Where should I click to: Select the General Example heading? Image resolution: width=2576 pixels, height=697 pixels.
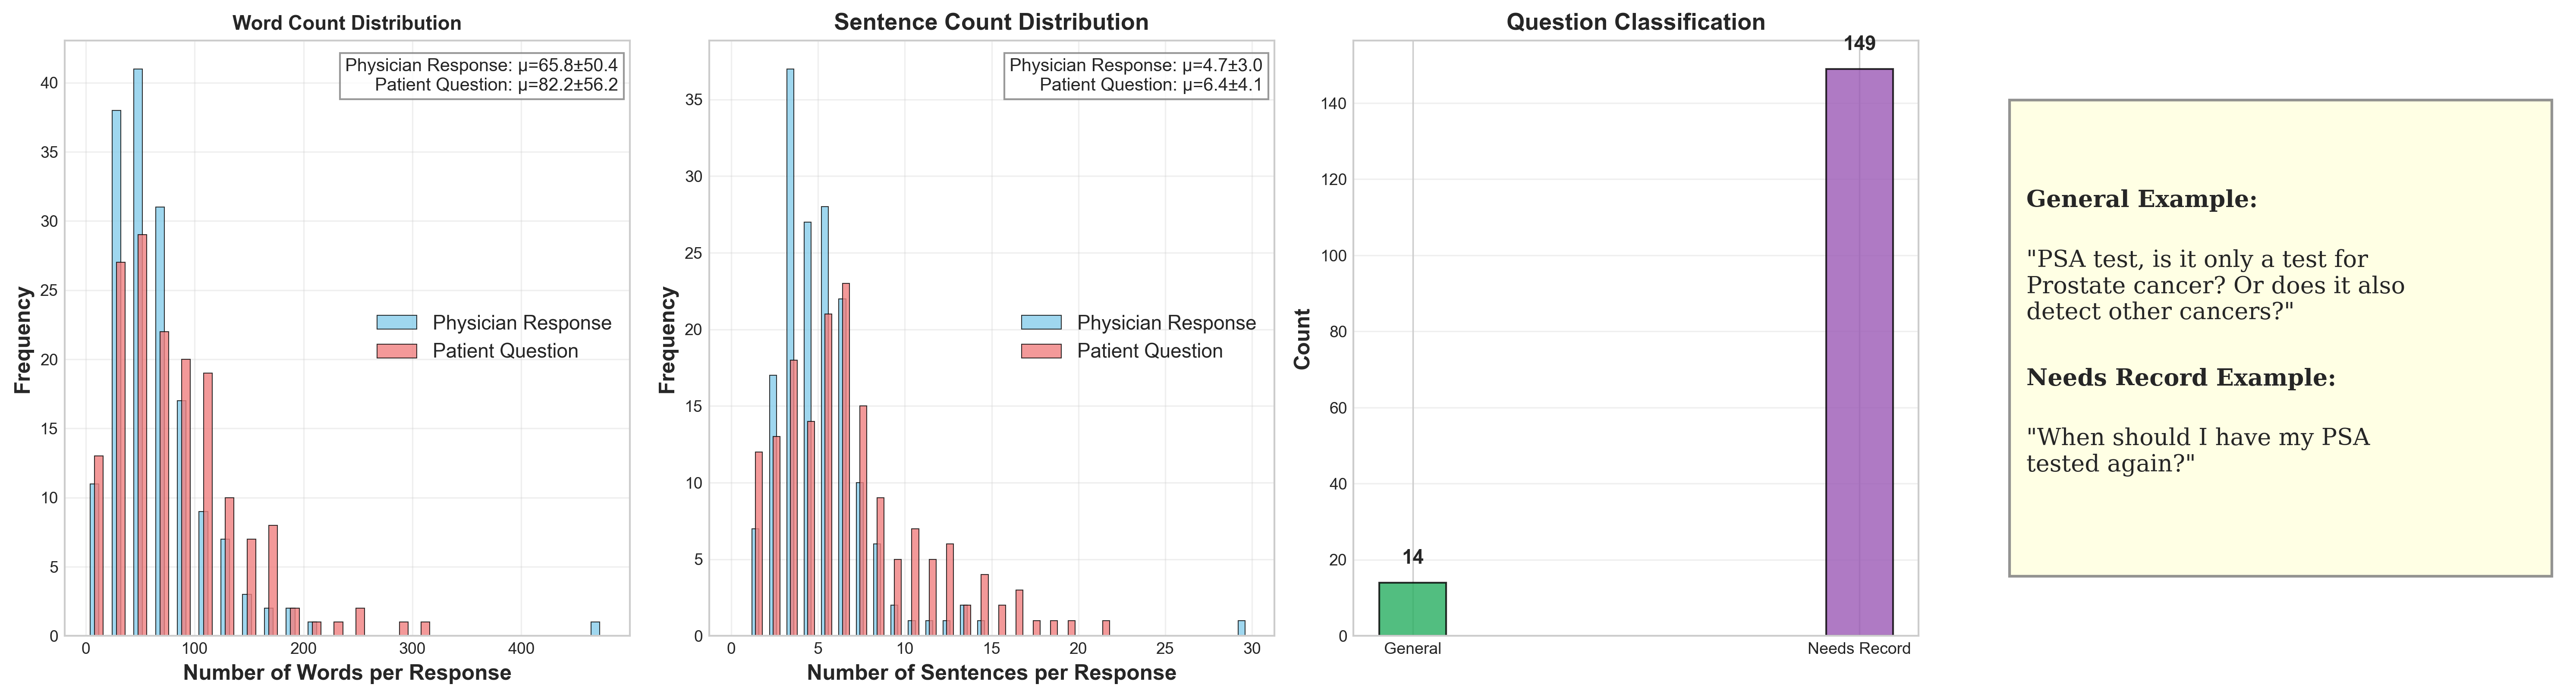coord(2141,199)
